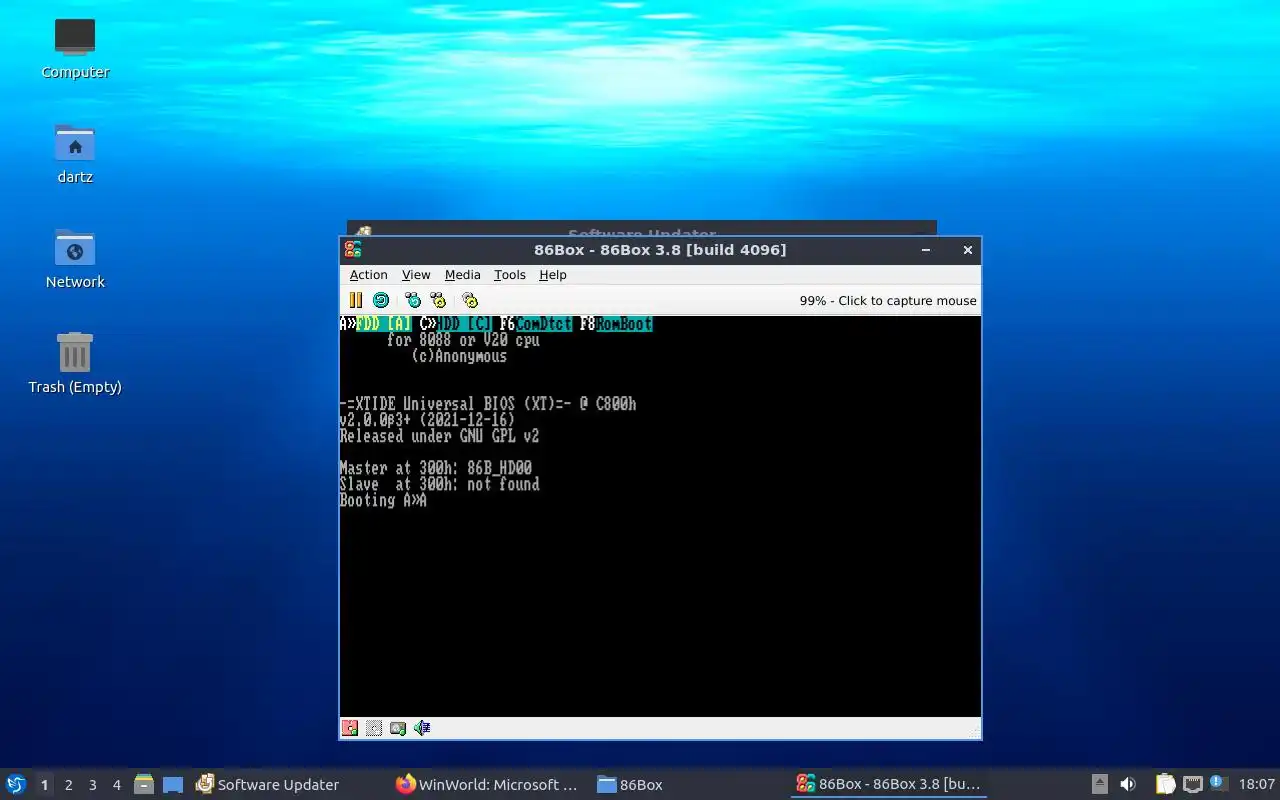Click the floppy drive A status icon
The width and height of the screenshot is (1280, 800).
coord(350,728)
